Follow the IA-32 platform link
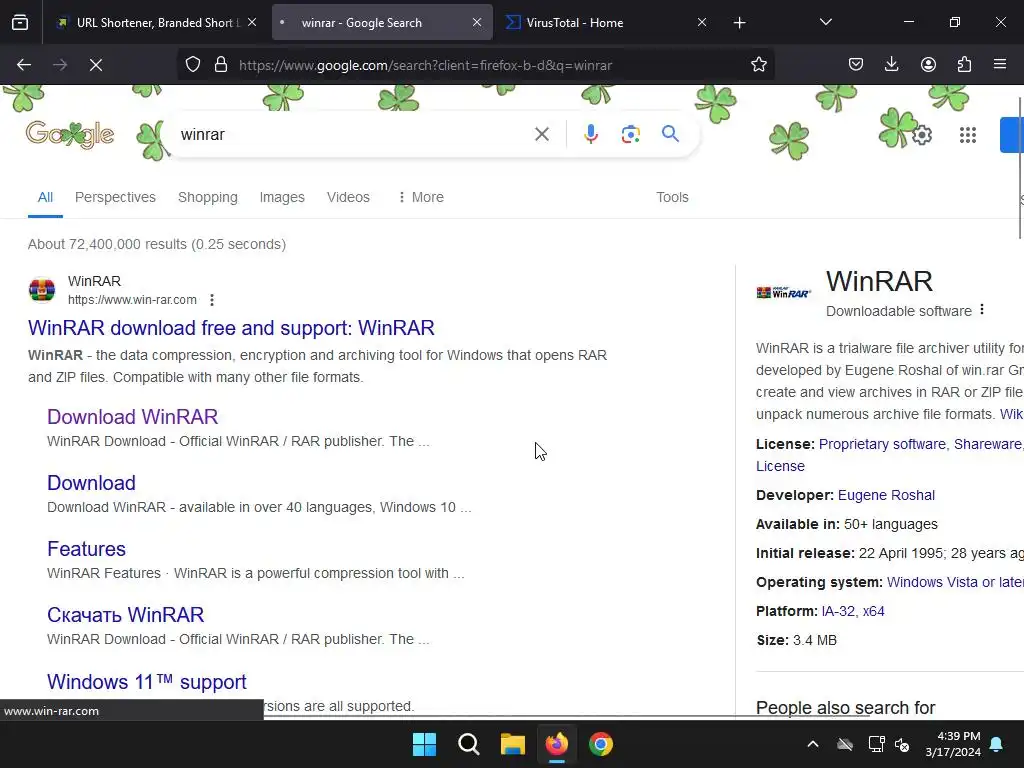The height and width of the screenshot is (768, 1024). (838, 611)
